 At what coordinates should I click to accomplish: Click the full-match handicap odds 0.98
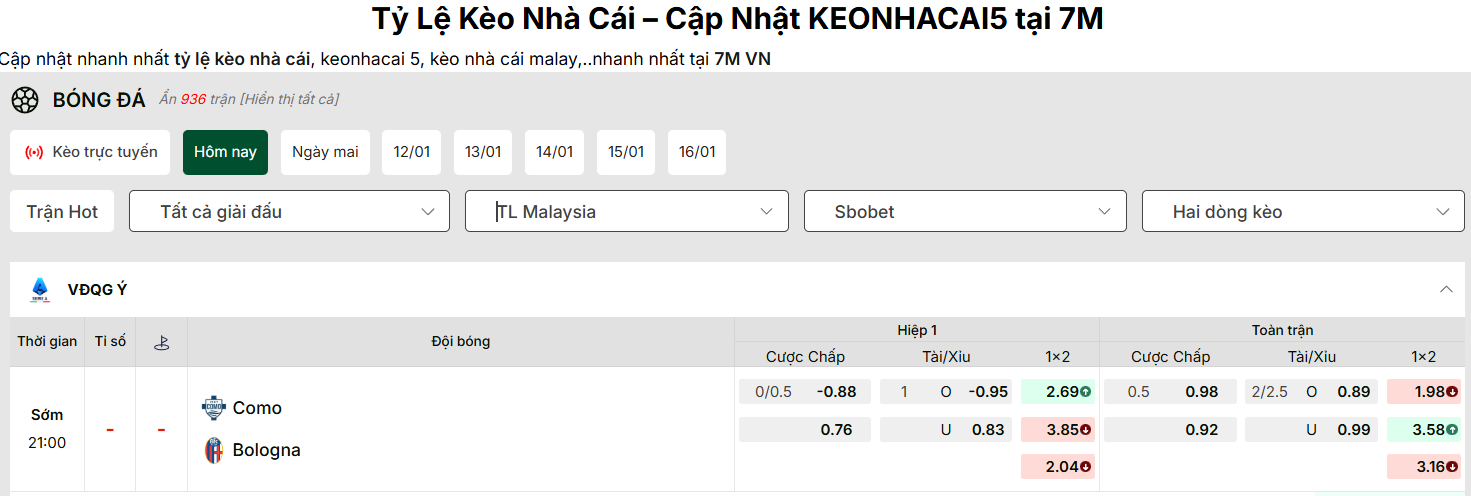click(x=1201, y=392)
